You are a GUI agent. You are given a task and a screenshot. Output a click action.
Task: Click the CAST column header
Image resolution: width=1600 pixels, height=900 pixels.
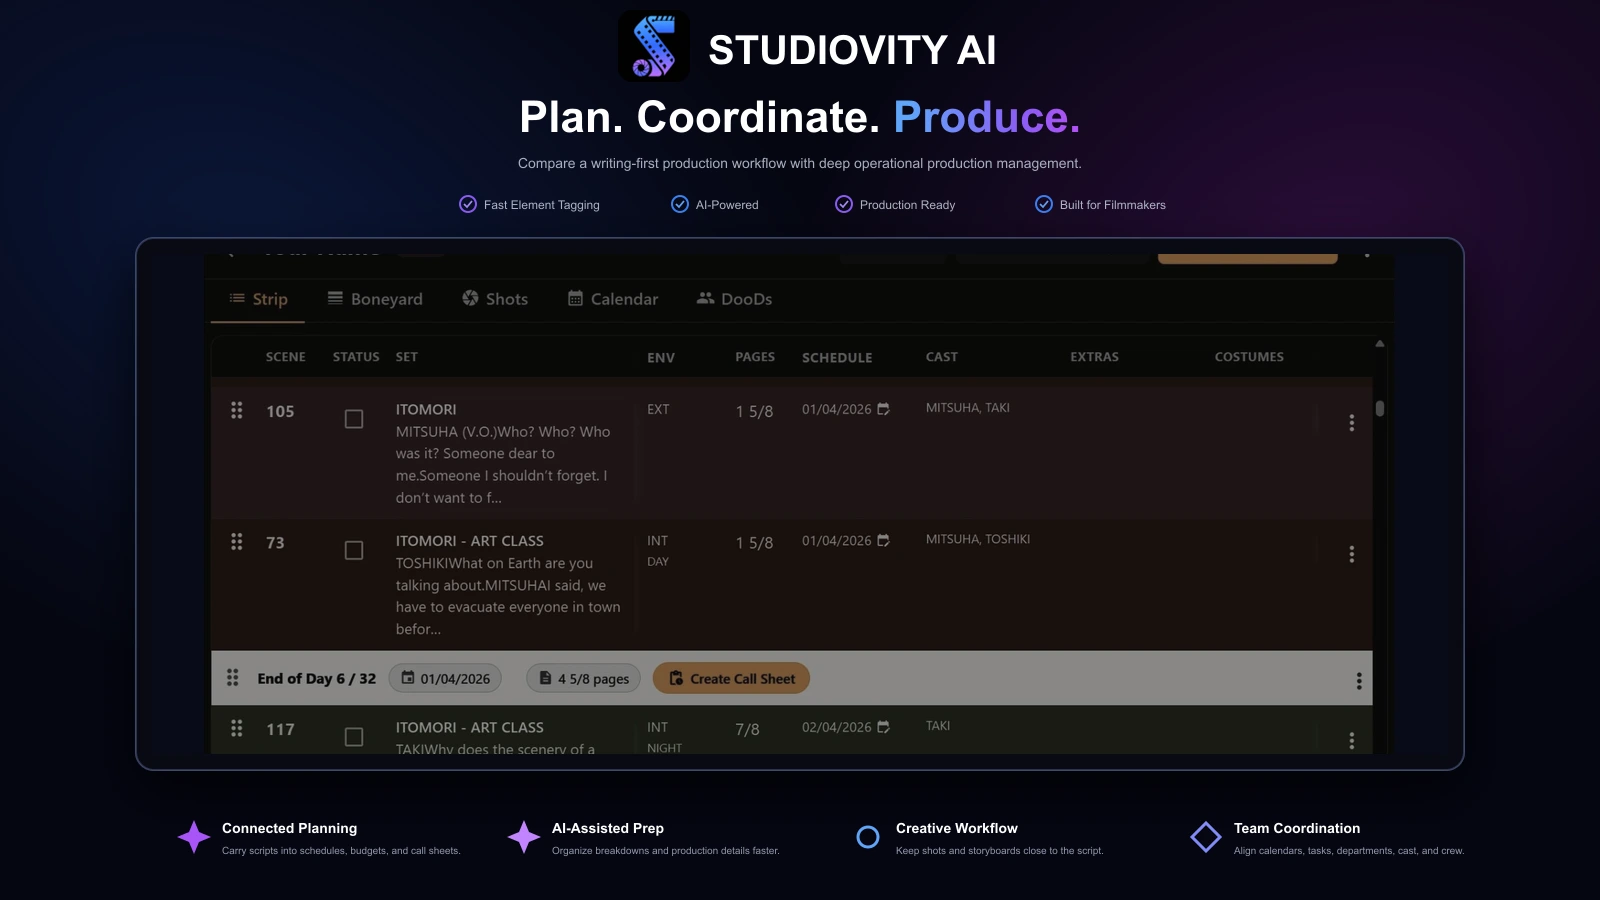tap(942, 357)
